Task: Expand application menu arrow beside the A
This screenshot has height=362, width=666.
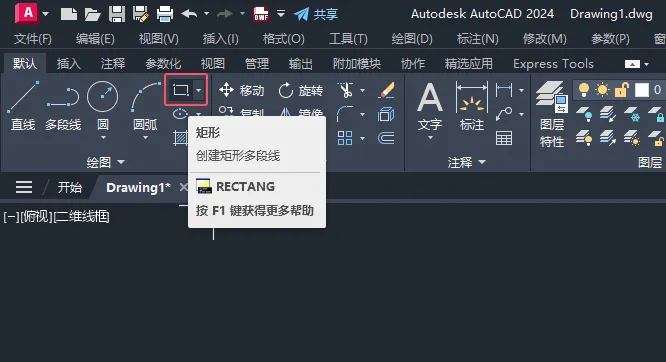Action: tap(45, 14)
